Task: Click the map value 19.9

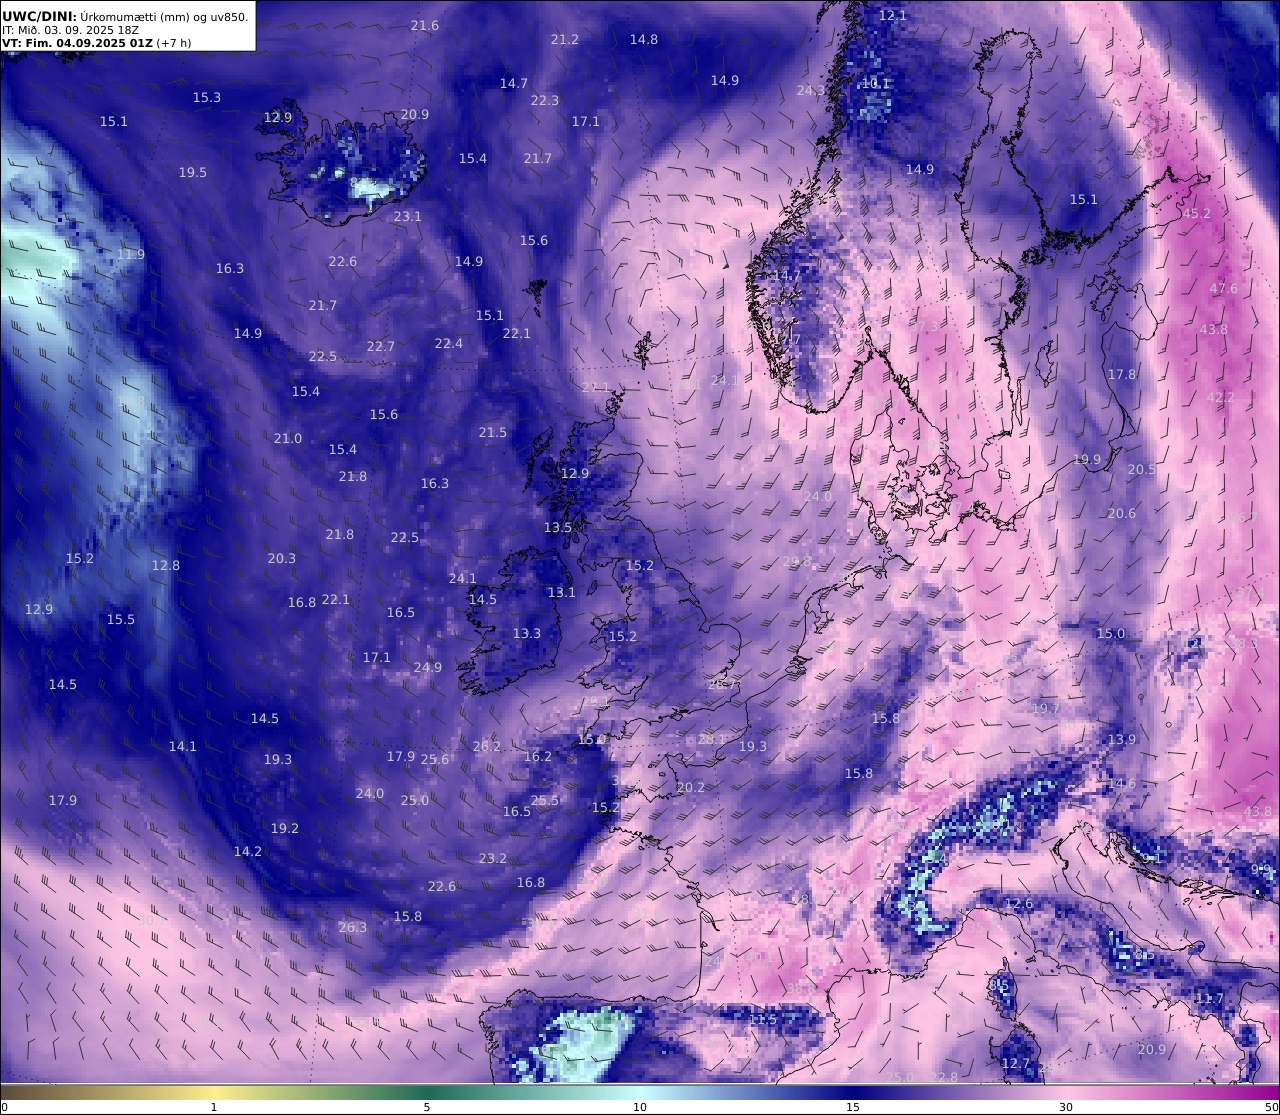Action: click(x=1087, y=459)
